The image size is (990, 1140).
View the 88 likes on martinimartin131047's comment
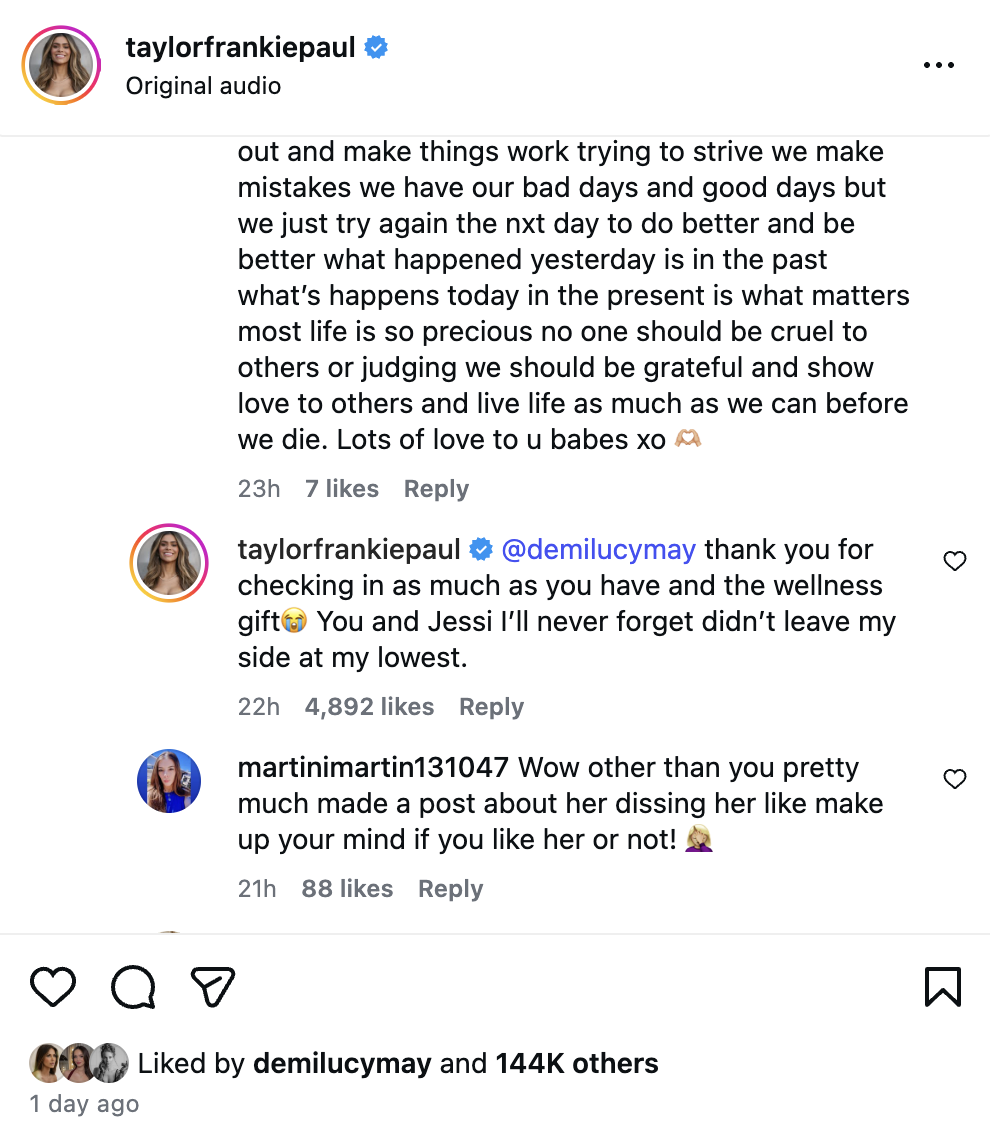pyautogui.click(x=347, y=889)
